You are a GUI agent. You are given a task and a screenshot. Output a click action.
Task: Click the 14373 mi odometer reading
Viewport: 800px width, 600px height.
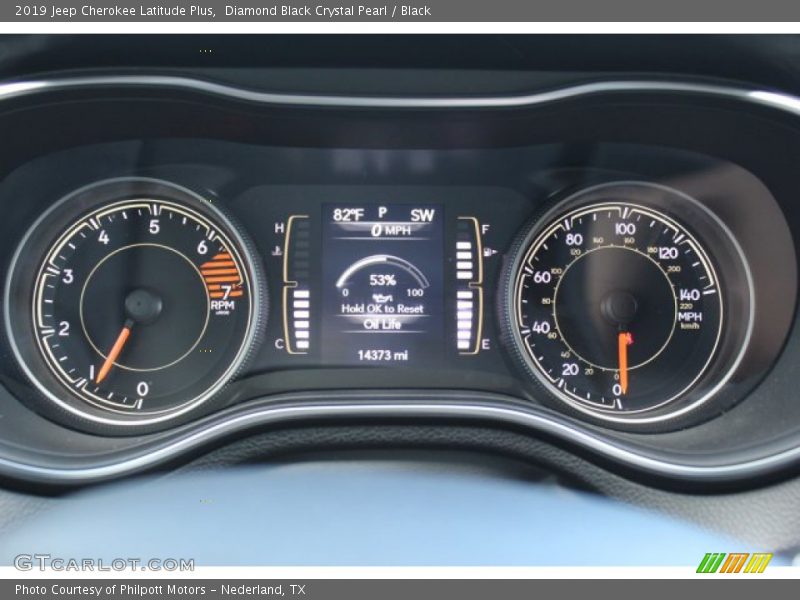tap(383, 355)
